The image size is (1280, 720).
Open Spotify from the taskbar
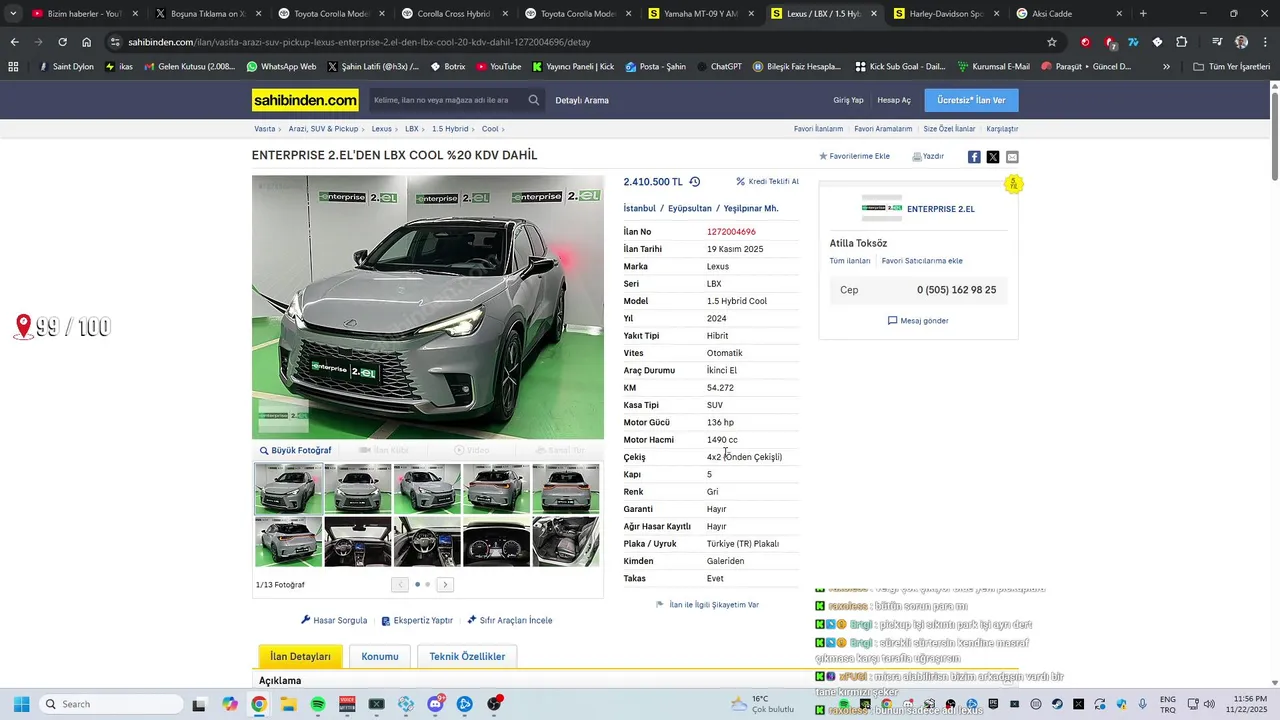pyautogui.click(x=318, y=704)
